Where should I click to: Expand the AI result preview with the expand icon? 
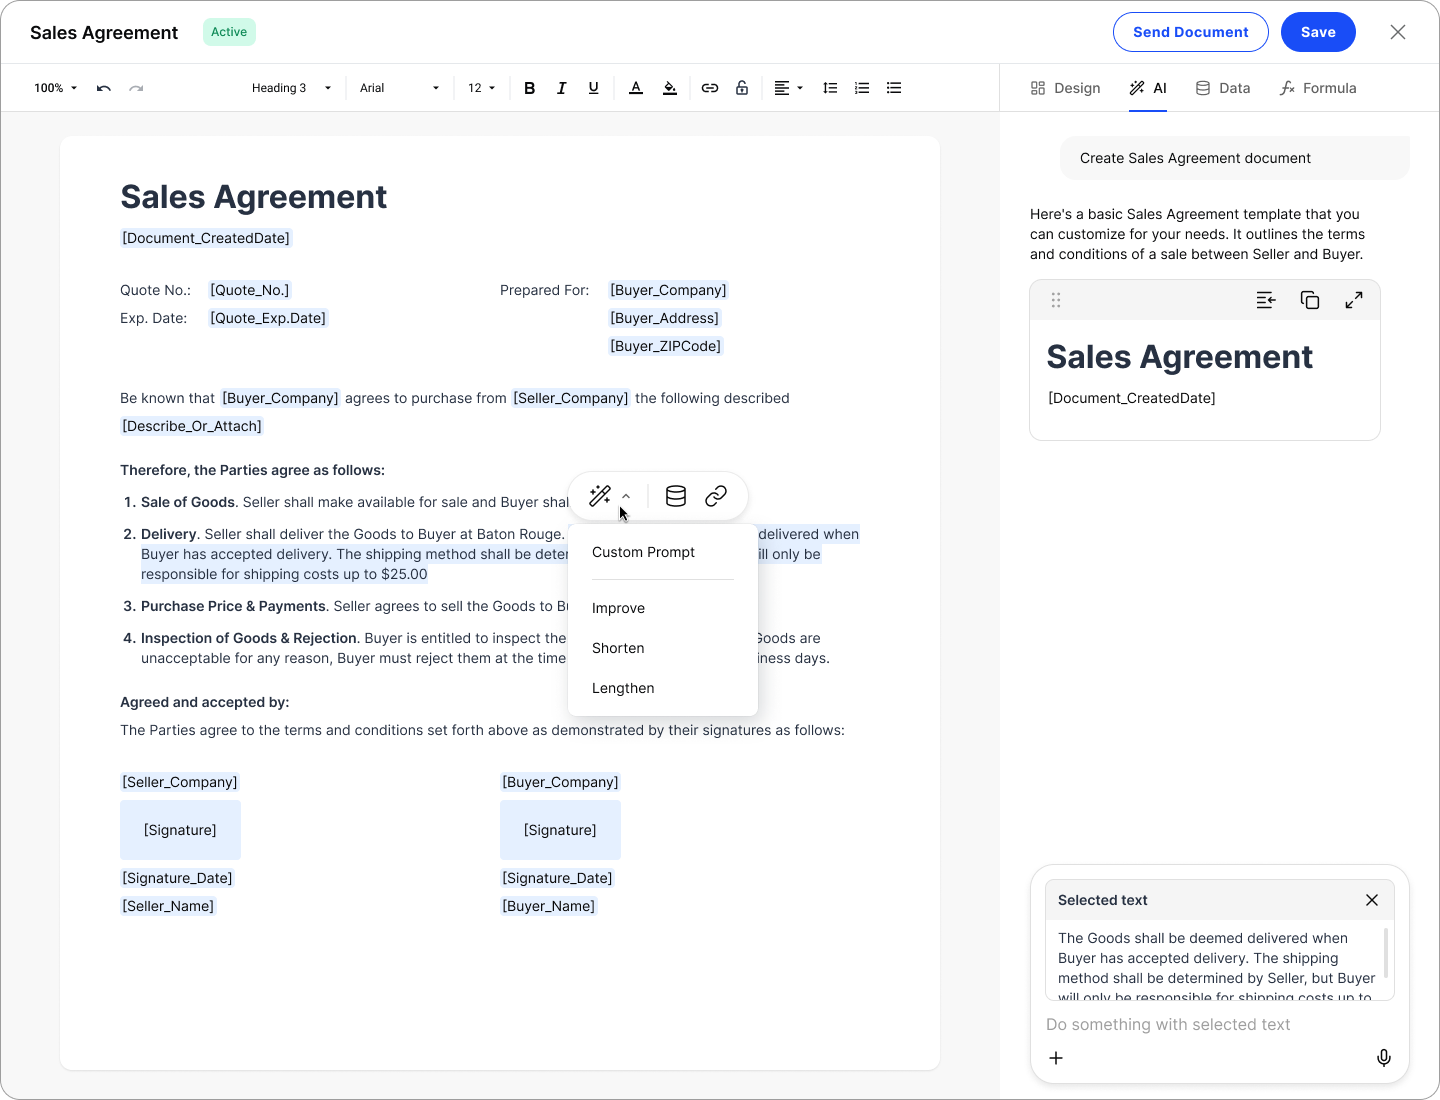tap(1354, 300)
